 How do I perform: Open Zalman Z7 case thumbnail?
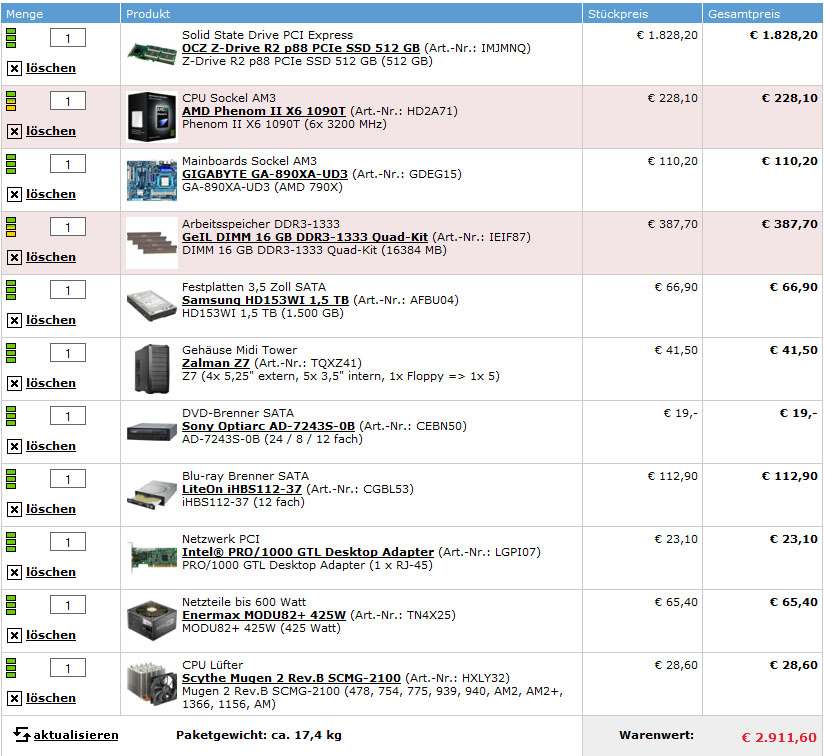click(x=152, y=369)
